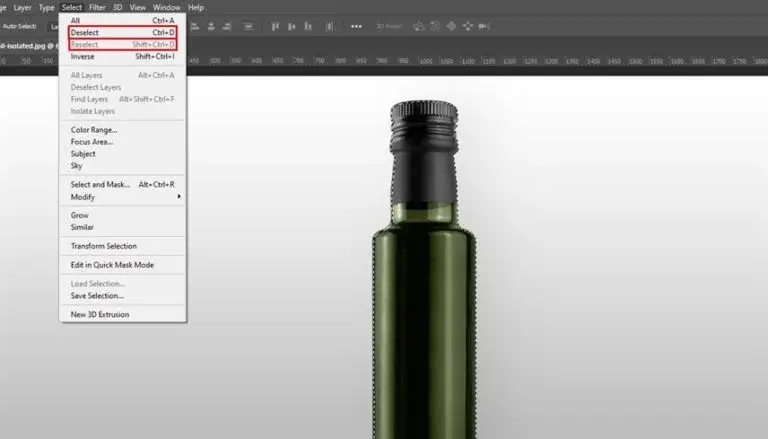
Task: Click the 3D Mode label in options bar
Action: click(x=388, y=26)
